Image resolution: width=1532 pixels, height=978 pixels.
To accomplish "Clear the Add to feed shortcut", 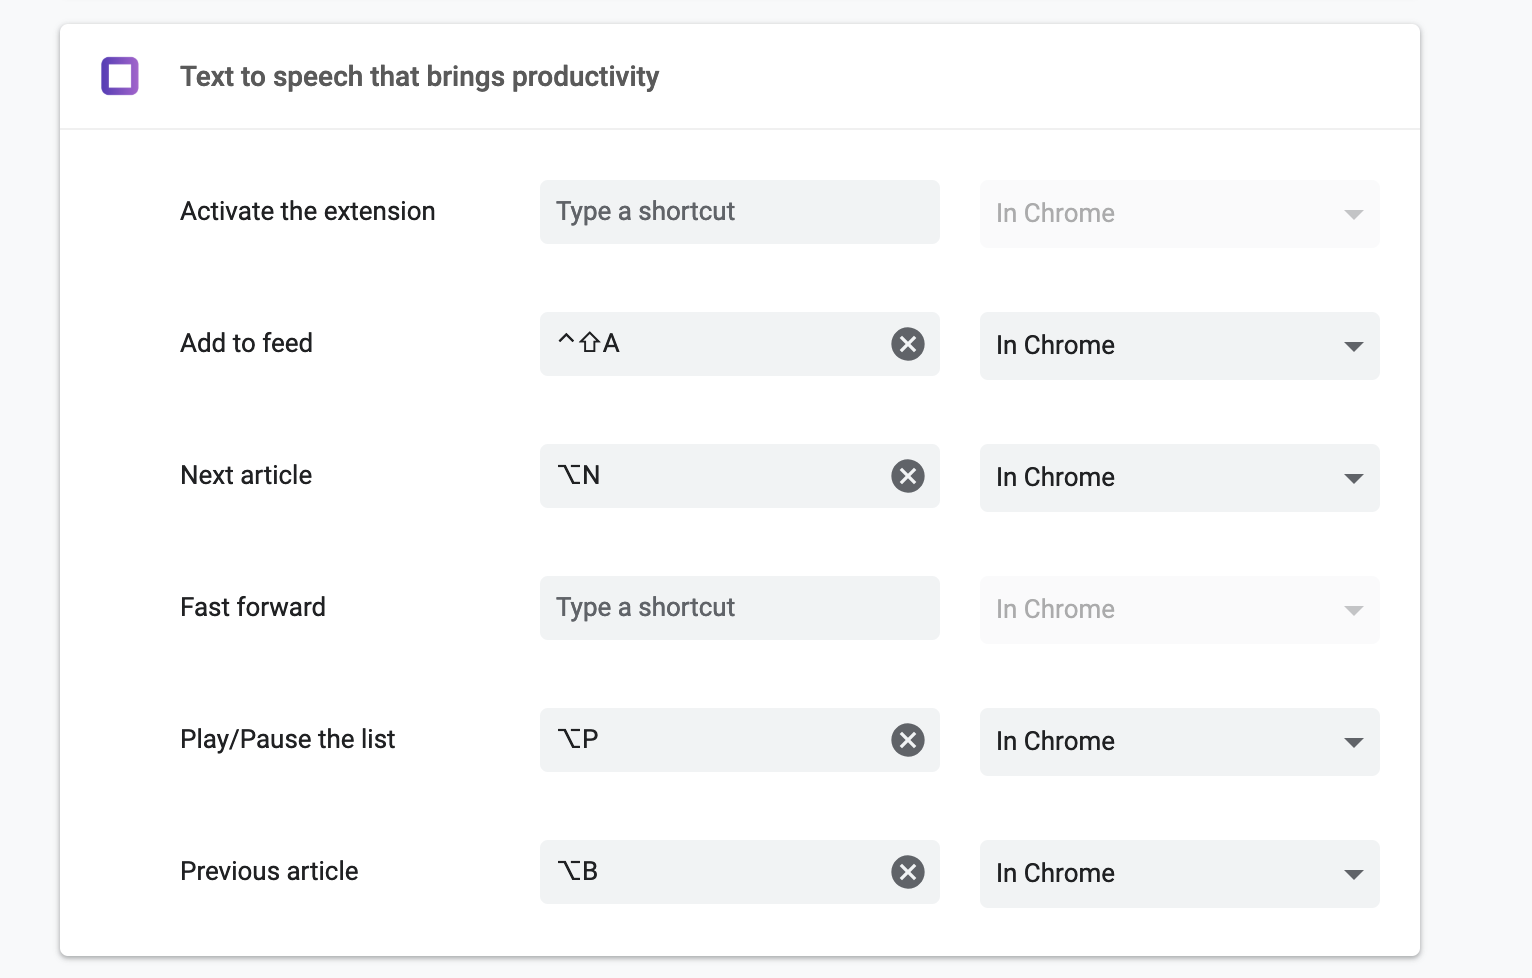I will 908,344.
